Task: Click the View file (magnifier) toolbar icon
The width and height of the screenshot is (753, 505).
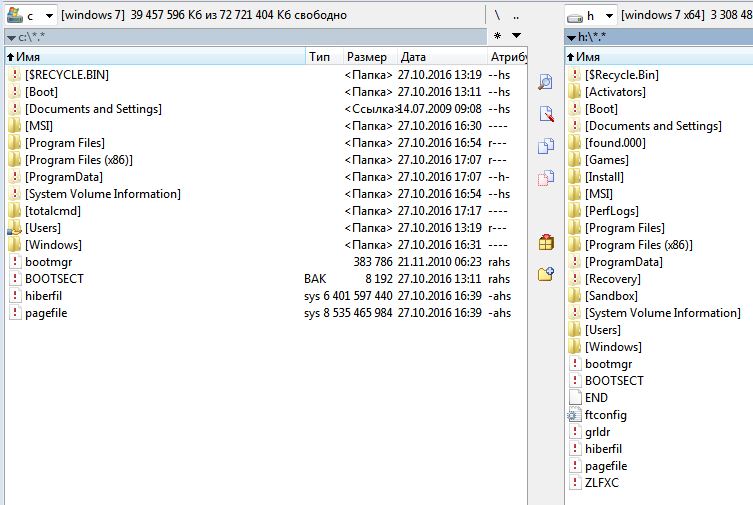Action: pos(546,82)
